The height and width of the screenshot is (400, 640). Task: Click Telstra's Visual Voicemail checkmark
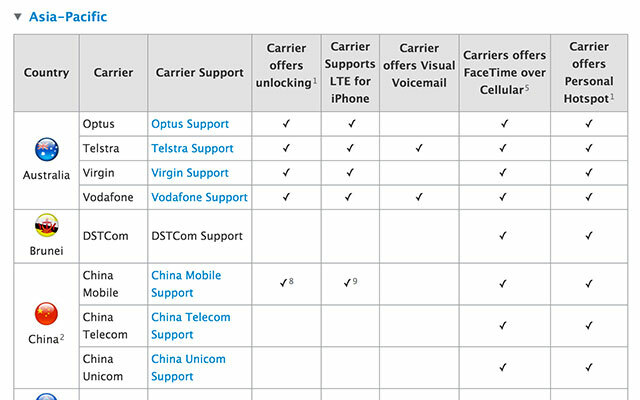coord(419,148)
